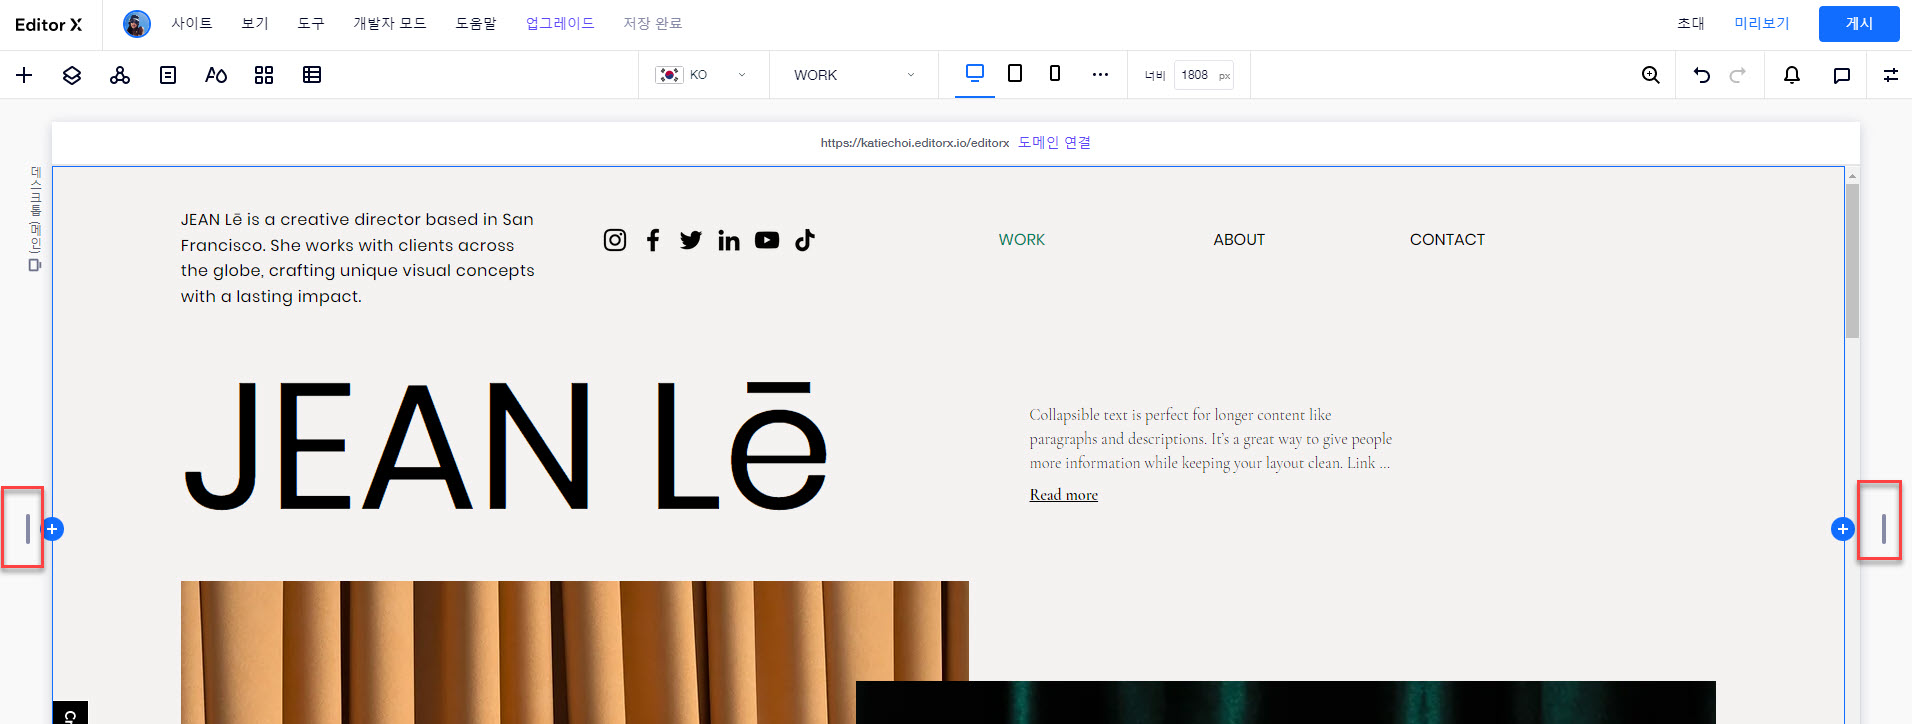Click the right blue add-section plus button
Viewport: 1912px width, 724px height.
pyautogui.click(x=1843, y=529)
